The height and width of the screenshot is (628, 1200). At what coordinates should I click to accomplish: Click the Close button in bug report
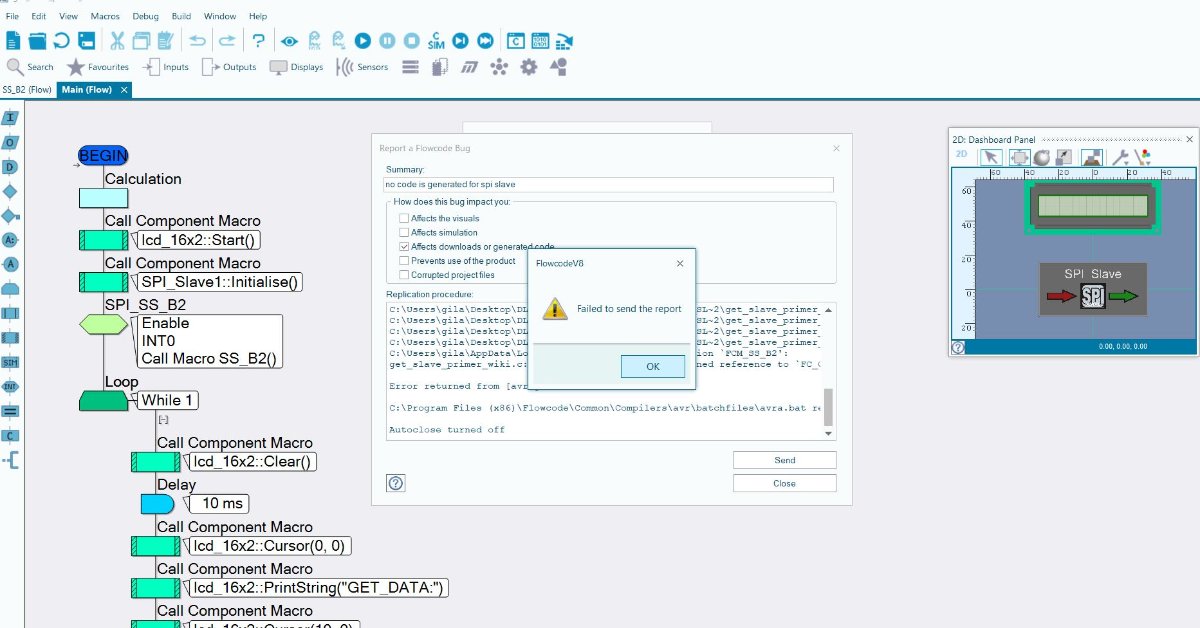point(785,483)
